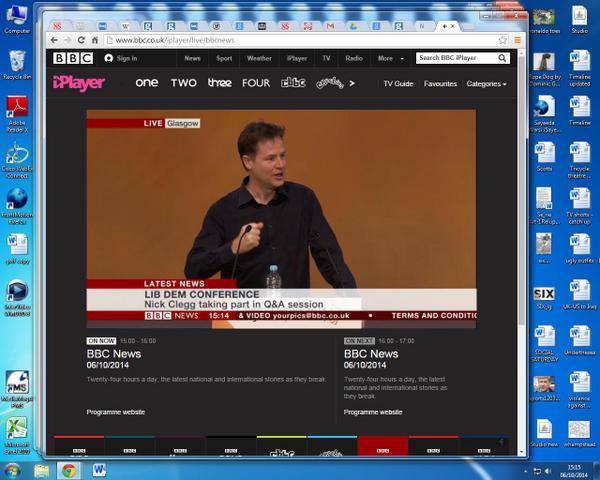This screenshot has height=480, width=600.
Task: Open Programme website under On Next
Action: tap(373, 412)
